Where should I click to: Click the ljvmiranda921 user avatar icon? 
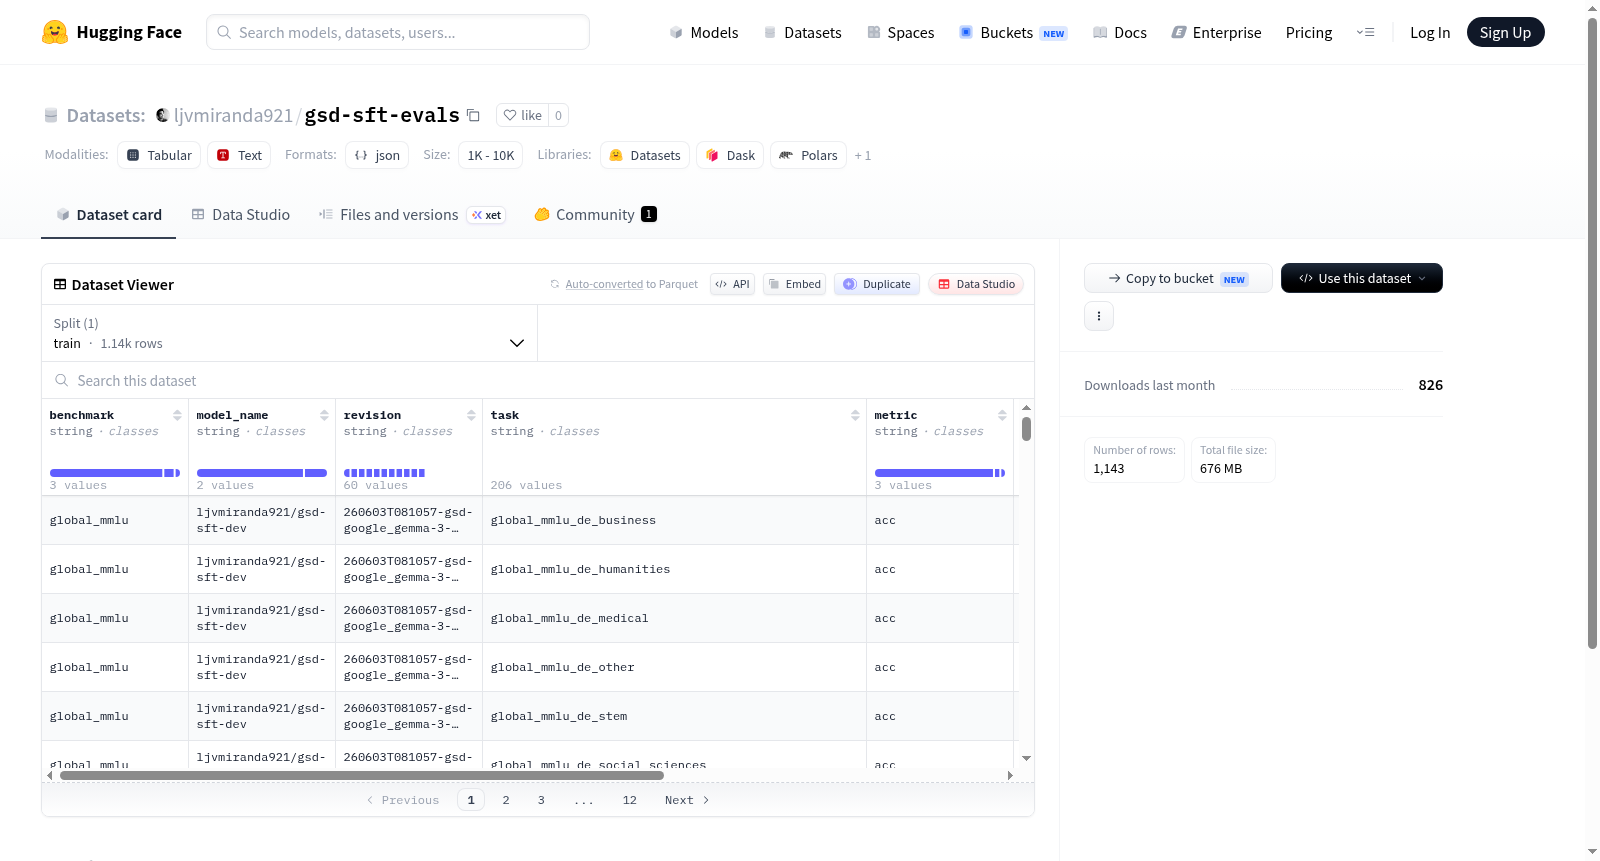point(162,115)
